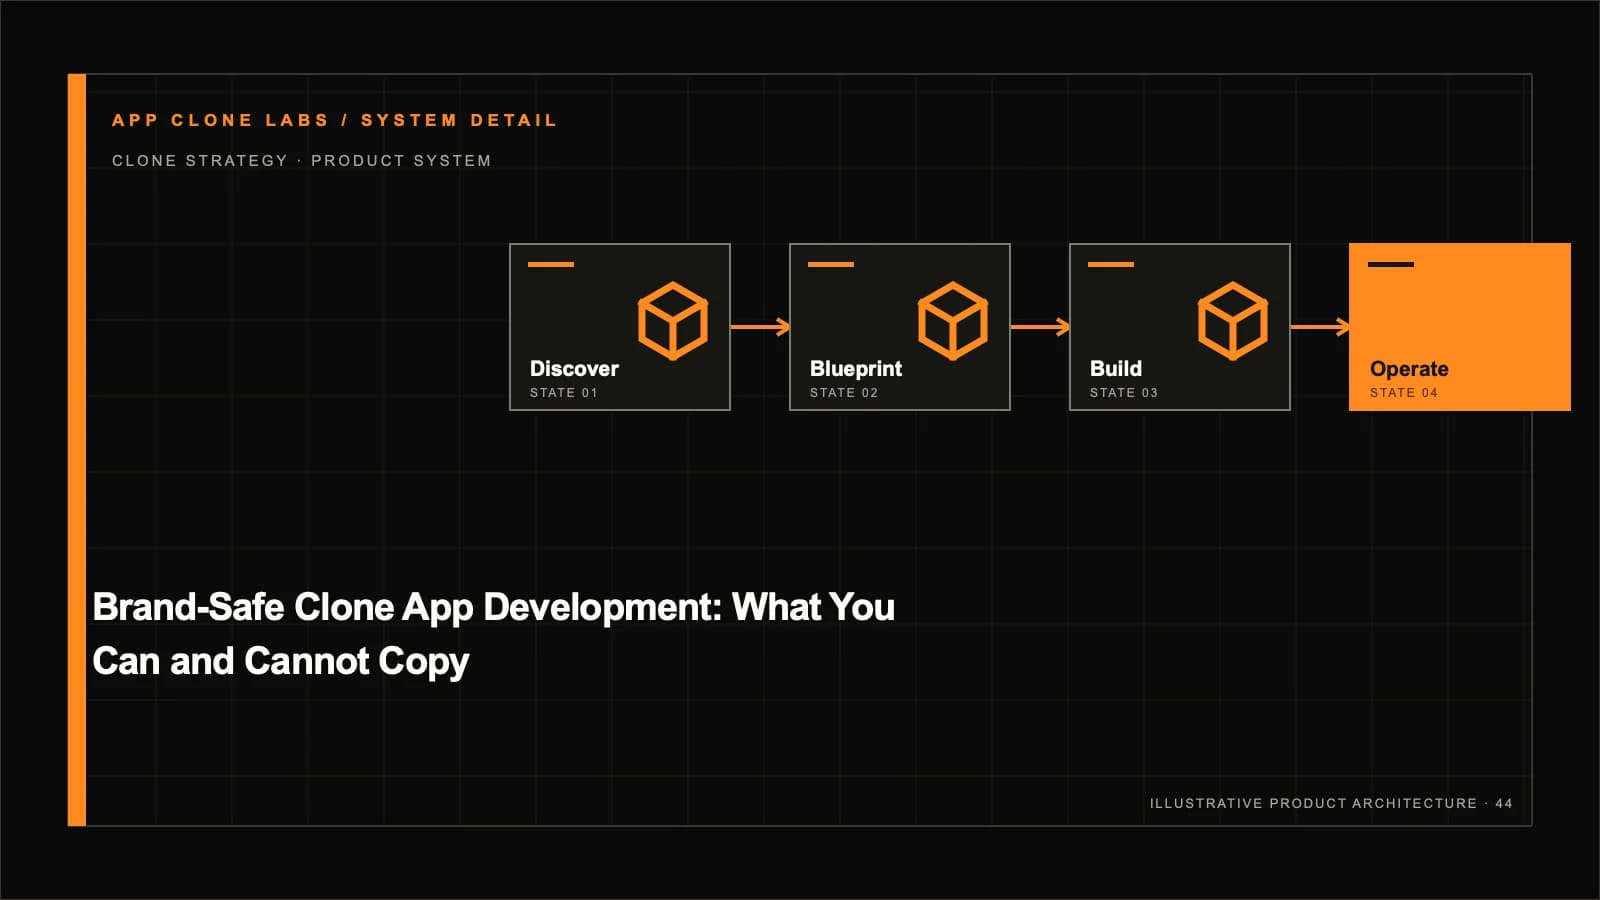1600x900 pixels.
Task: Select the orange Operate State 04 card
Action: pyautogui.click(x=1460, y=327)
